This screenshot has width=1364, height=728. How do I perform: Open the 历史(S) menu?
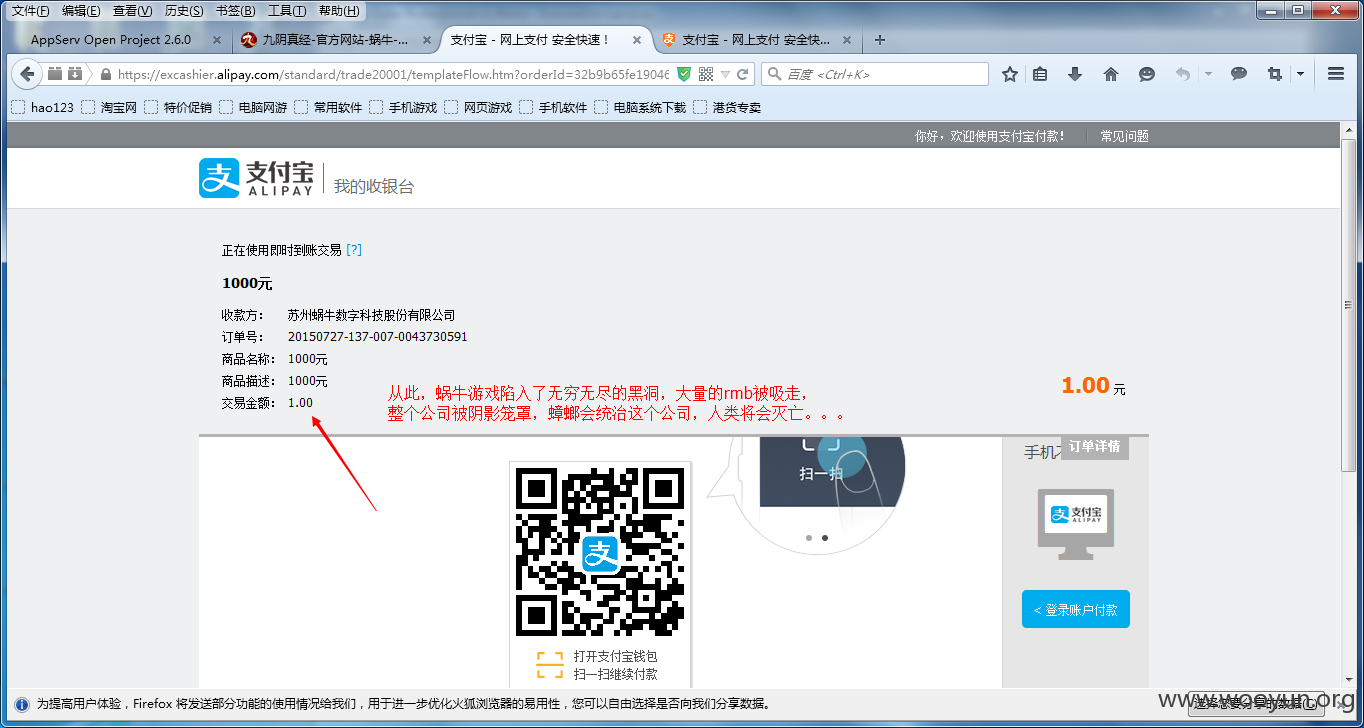[x=184, y=11]
